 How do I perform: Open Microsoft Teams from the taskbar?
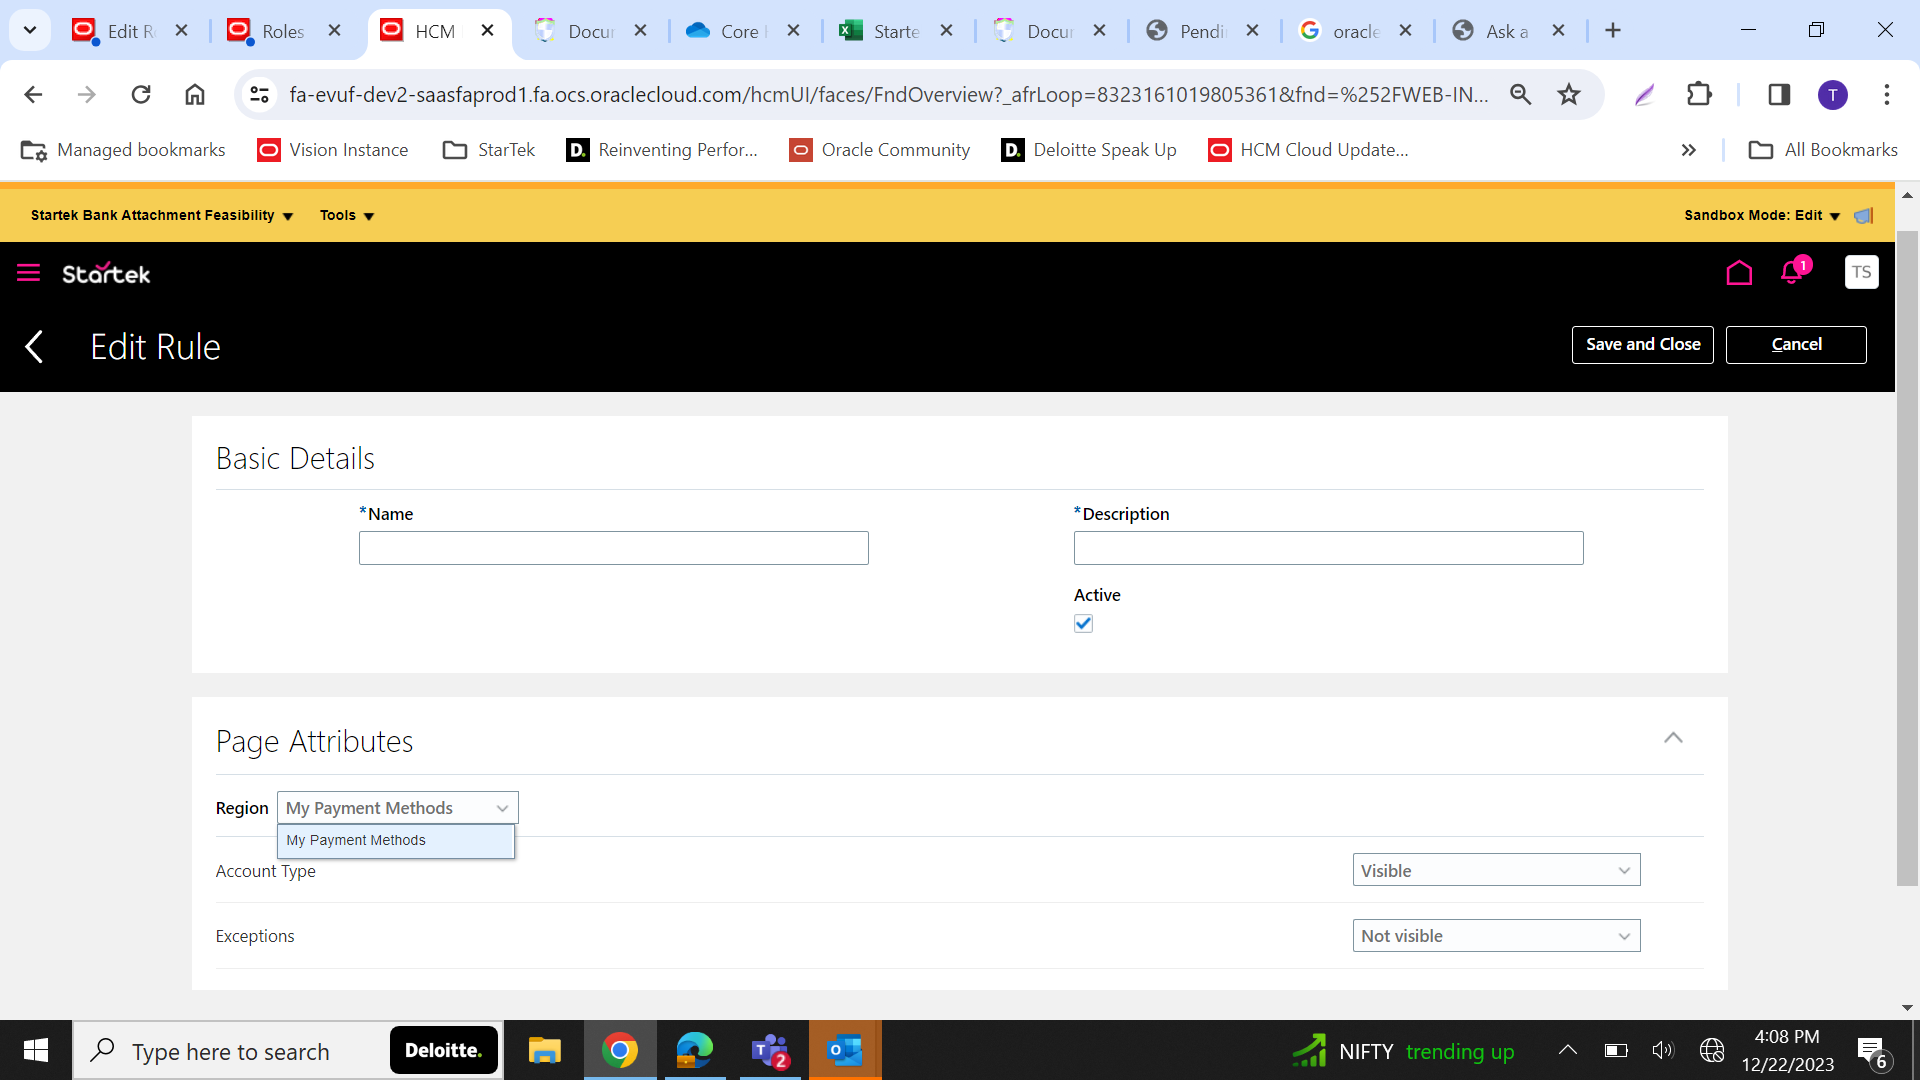769,1050
